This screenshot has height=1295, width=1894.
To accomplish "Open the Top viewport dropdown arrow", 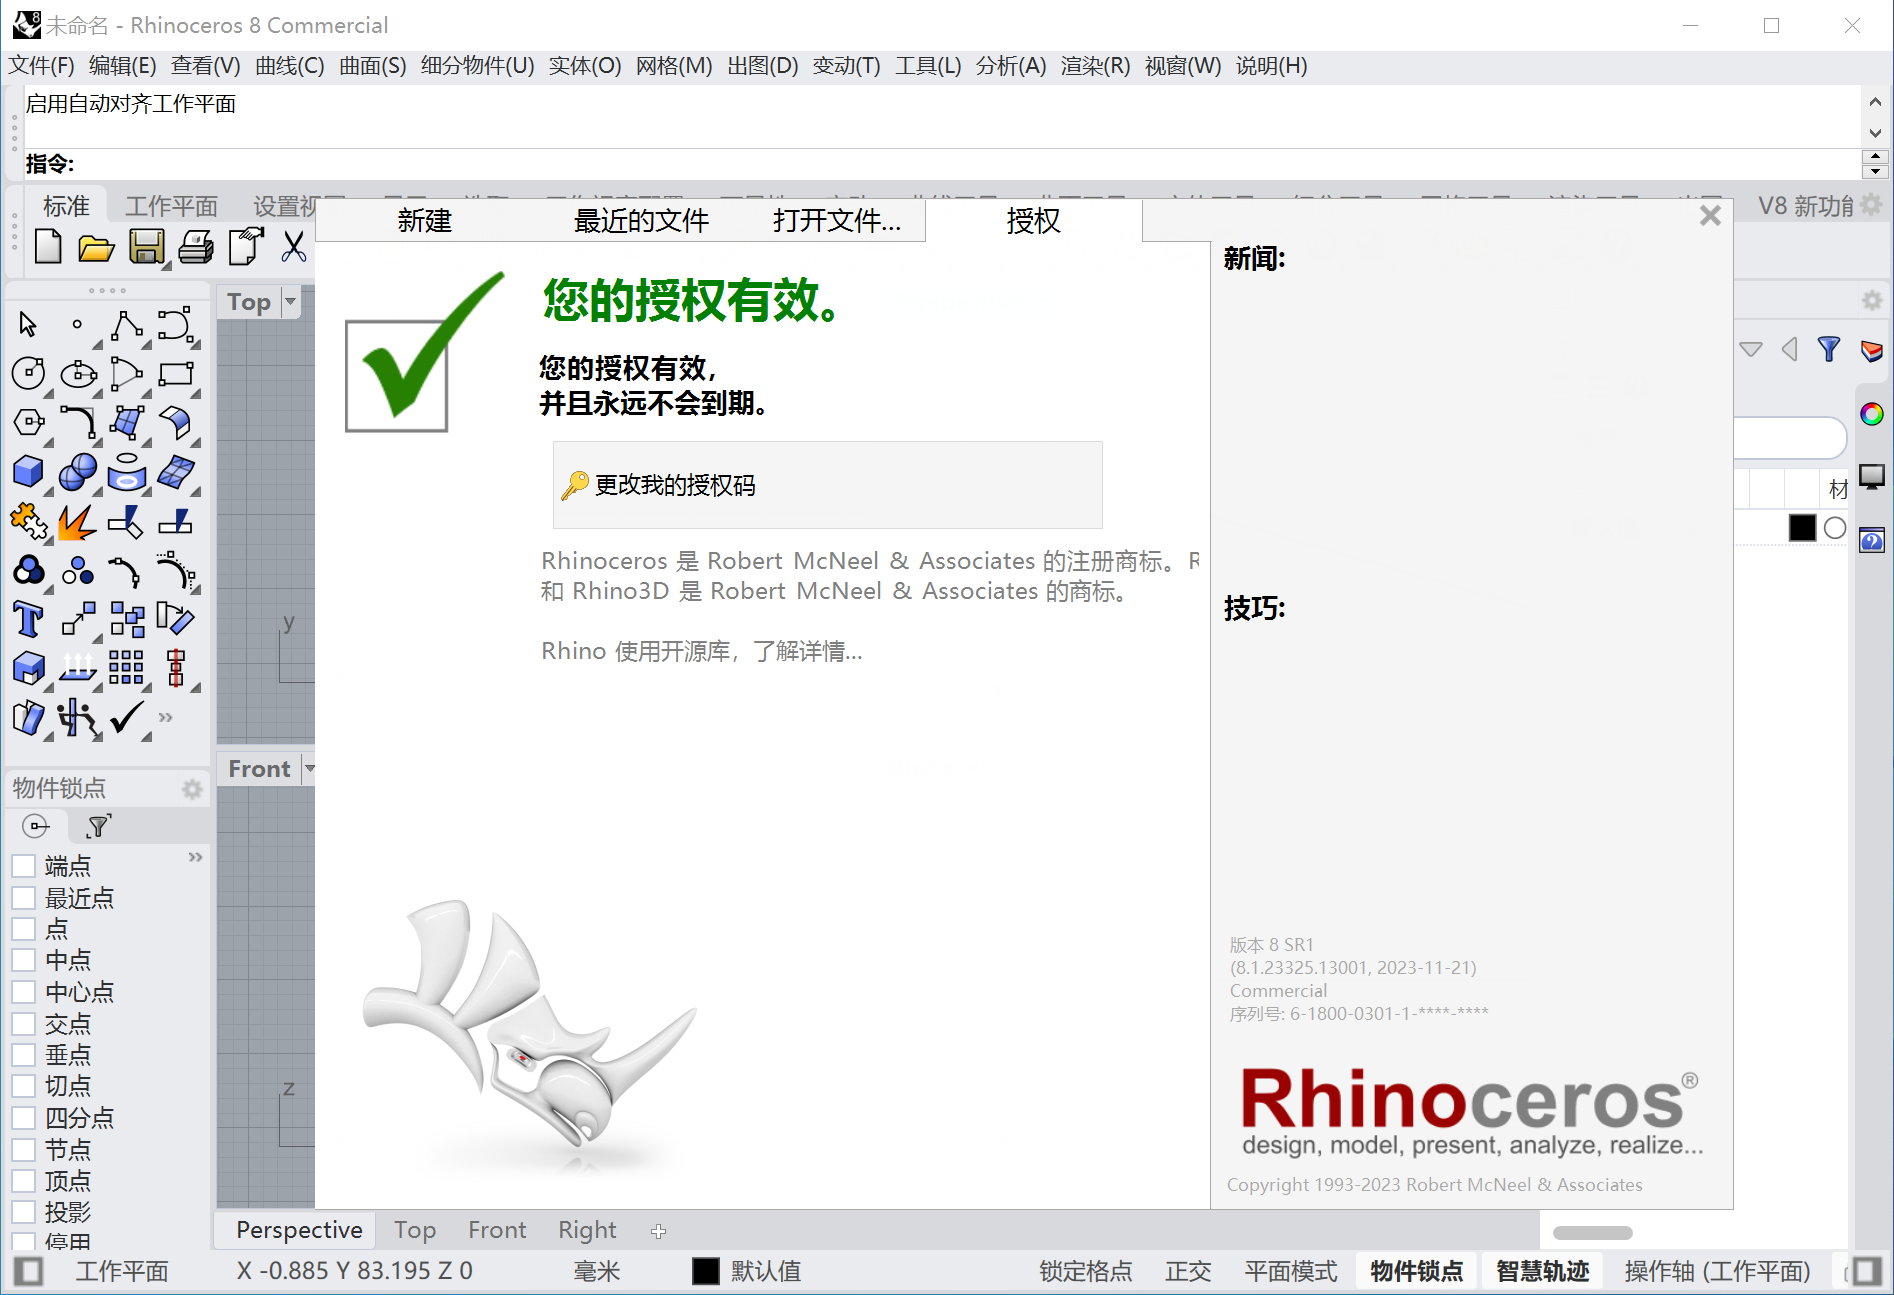I will tap(290, 301).
